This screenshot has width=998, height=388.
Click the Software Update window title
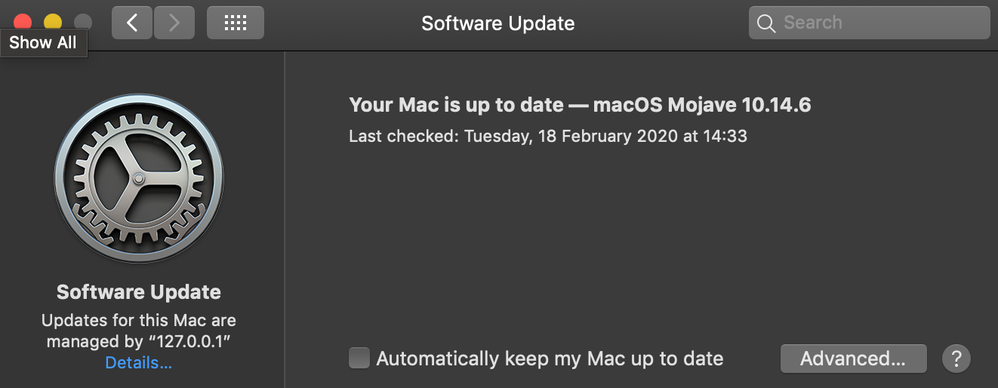498,24
